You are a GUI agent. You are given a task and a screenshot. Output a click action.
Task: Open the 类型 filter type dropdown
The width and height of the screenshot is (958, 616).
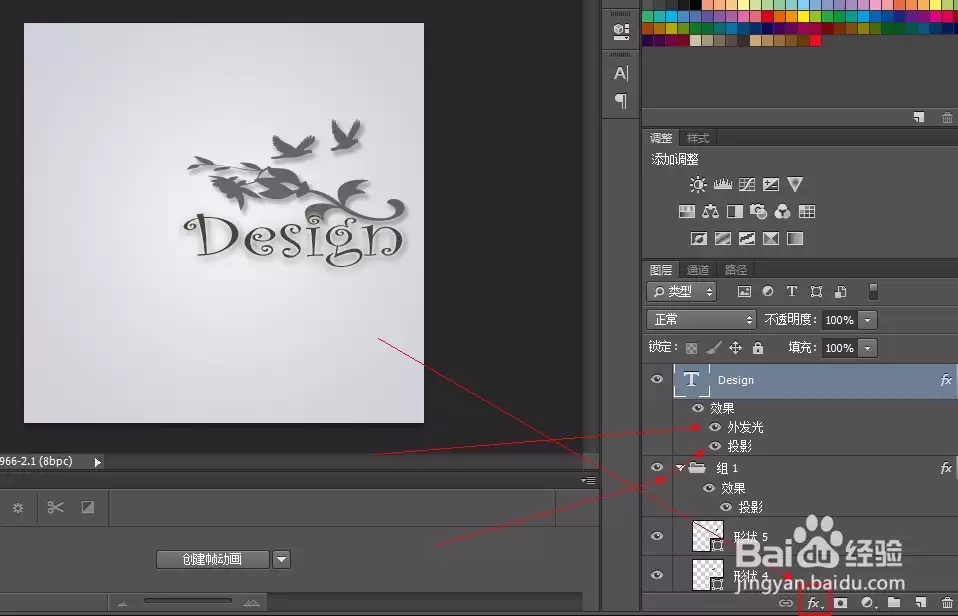pyautogui.click(x=681, y=292)
